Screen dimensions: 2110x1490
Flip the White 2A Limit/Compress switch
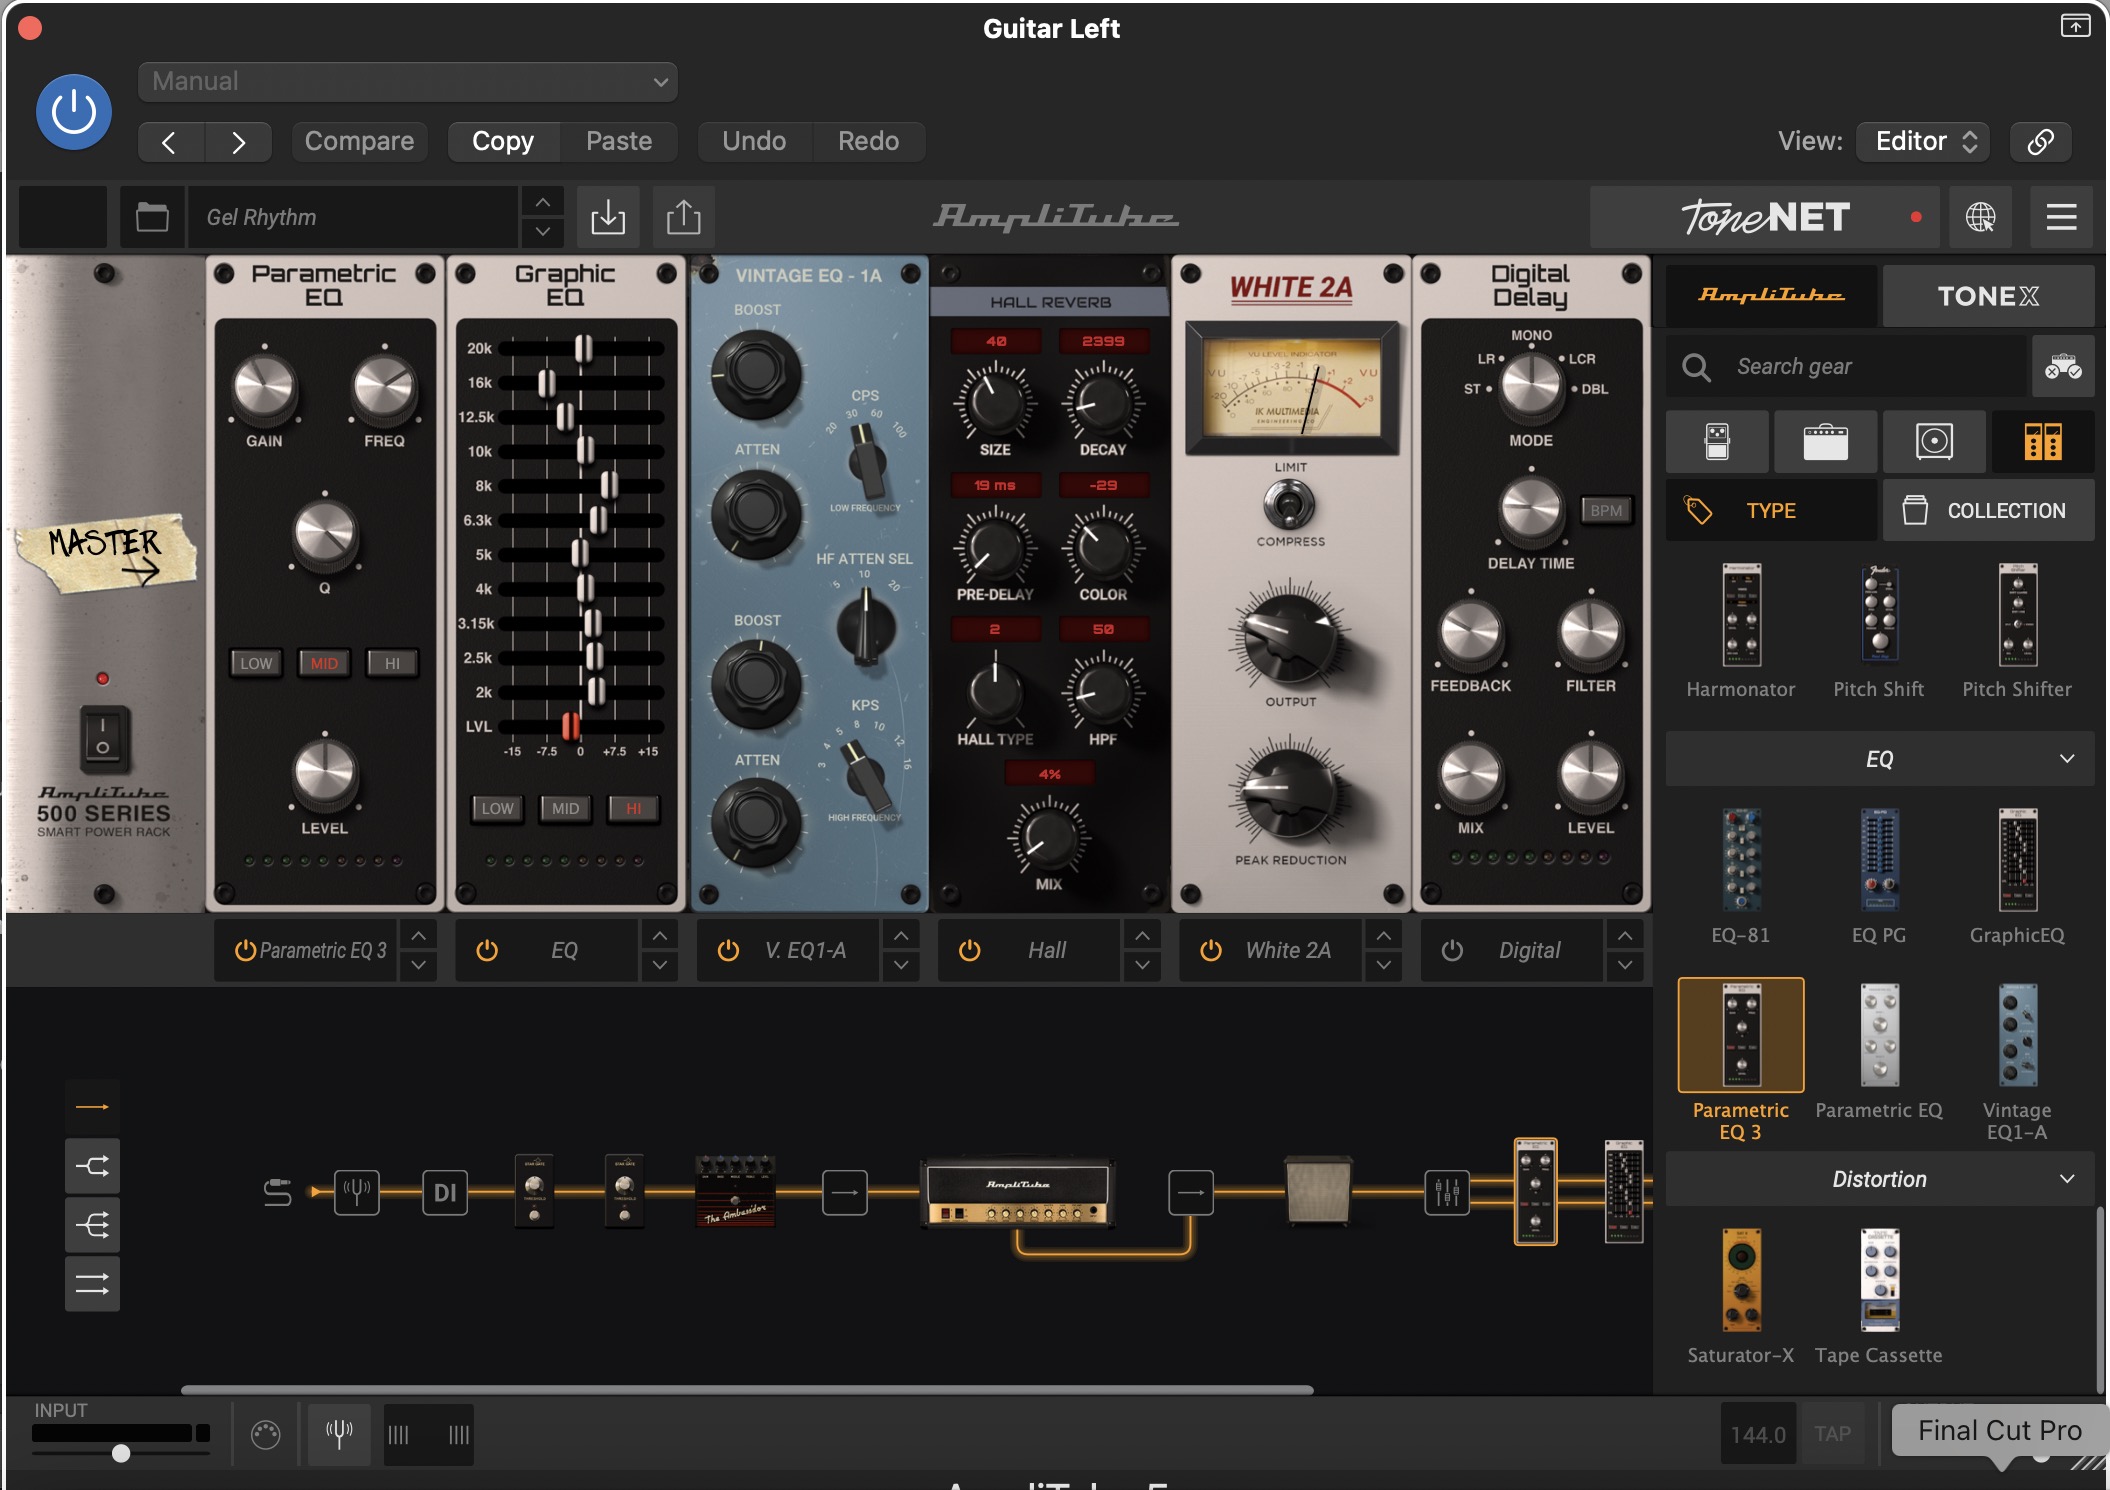click(1290, 504)
